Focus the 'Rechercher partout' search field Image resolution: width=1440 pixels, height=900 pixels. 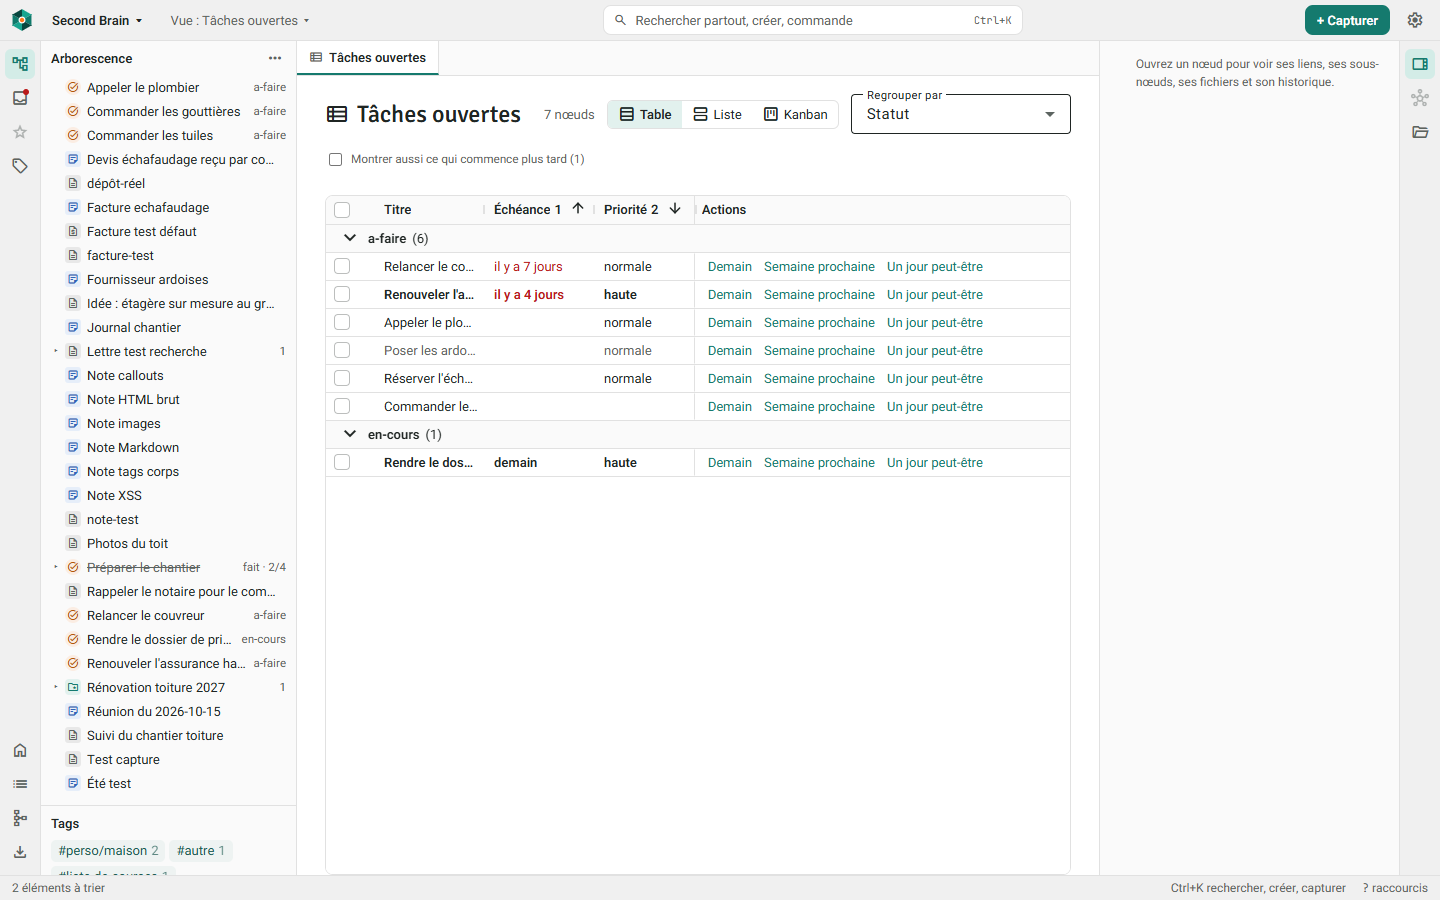pos(813,20)
